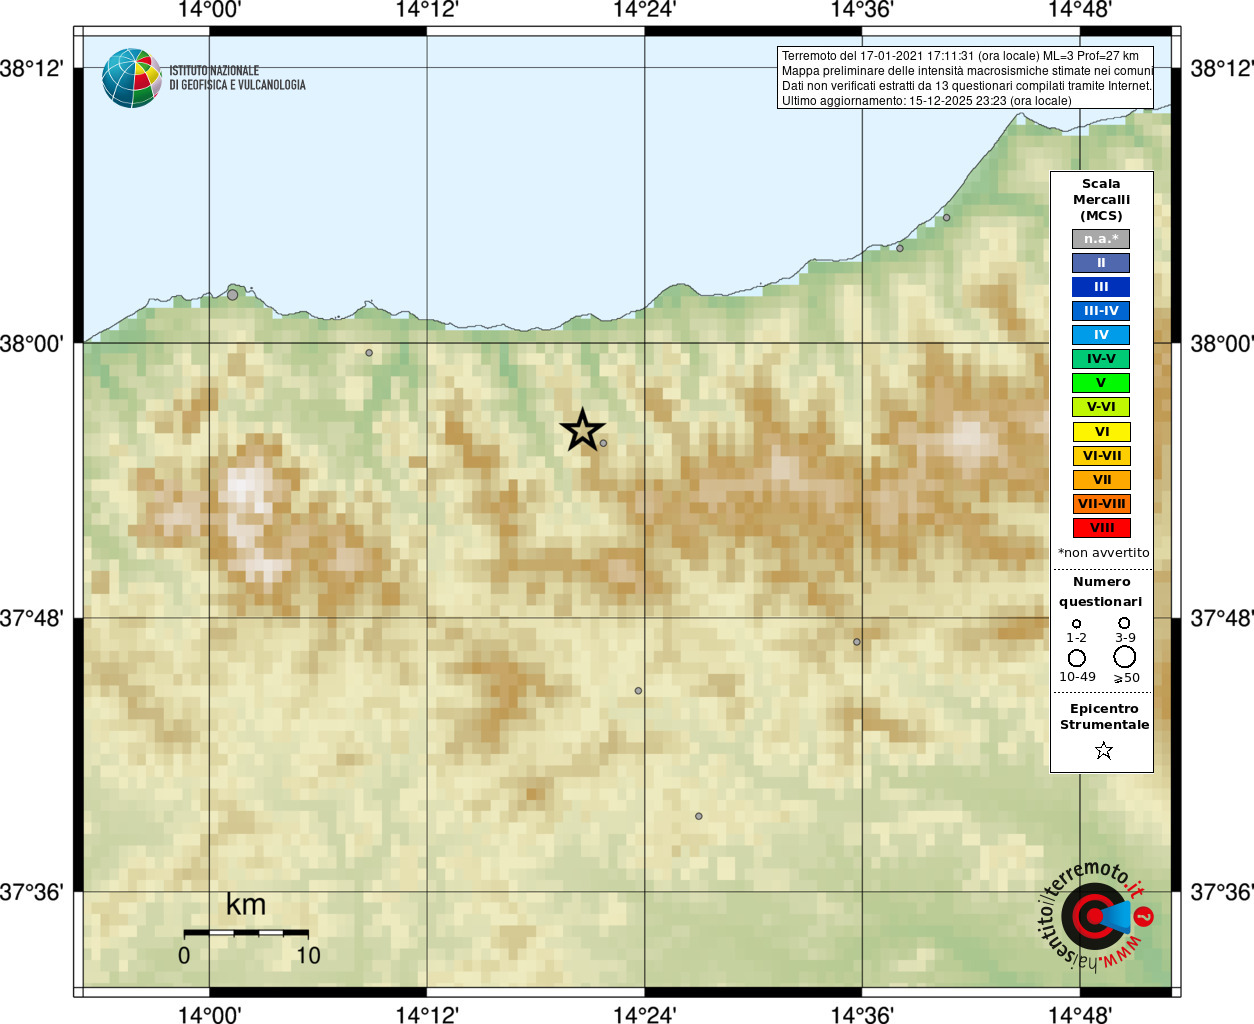Screen dimensions: 1254x1024
Task: Click the 1-2 questionnaires circle symbol
Action: pyautogui.click(x=1077, y=623)
